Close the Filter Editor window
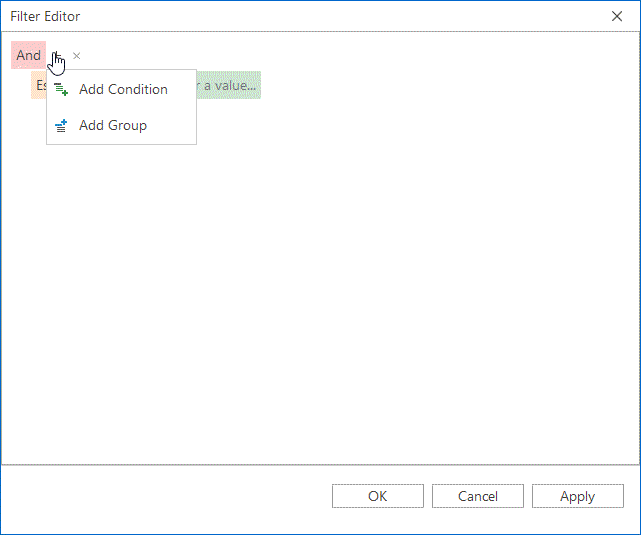Viewport: 641px width, 535px height. pyautogui.click(x=616, y=16)
